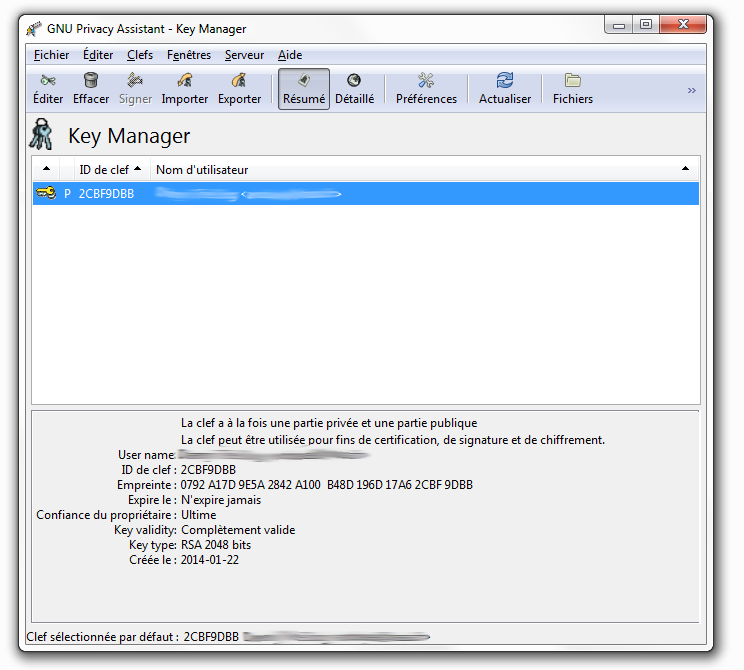Click the default key status bar entry

click(x=228, y=637)
